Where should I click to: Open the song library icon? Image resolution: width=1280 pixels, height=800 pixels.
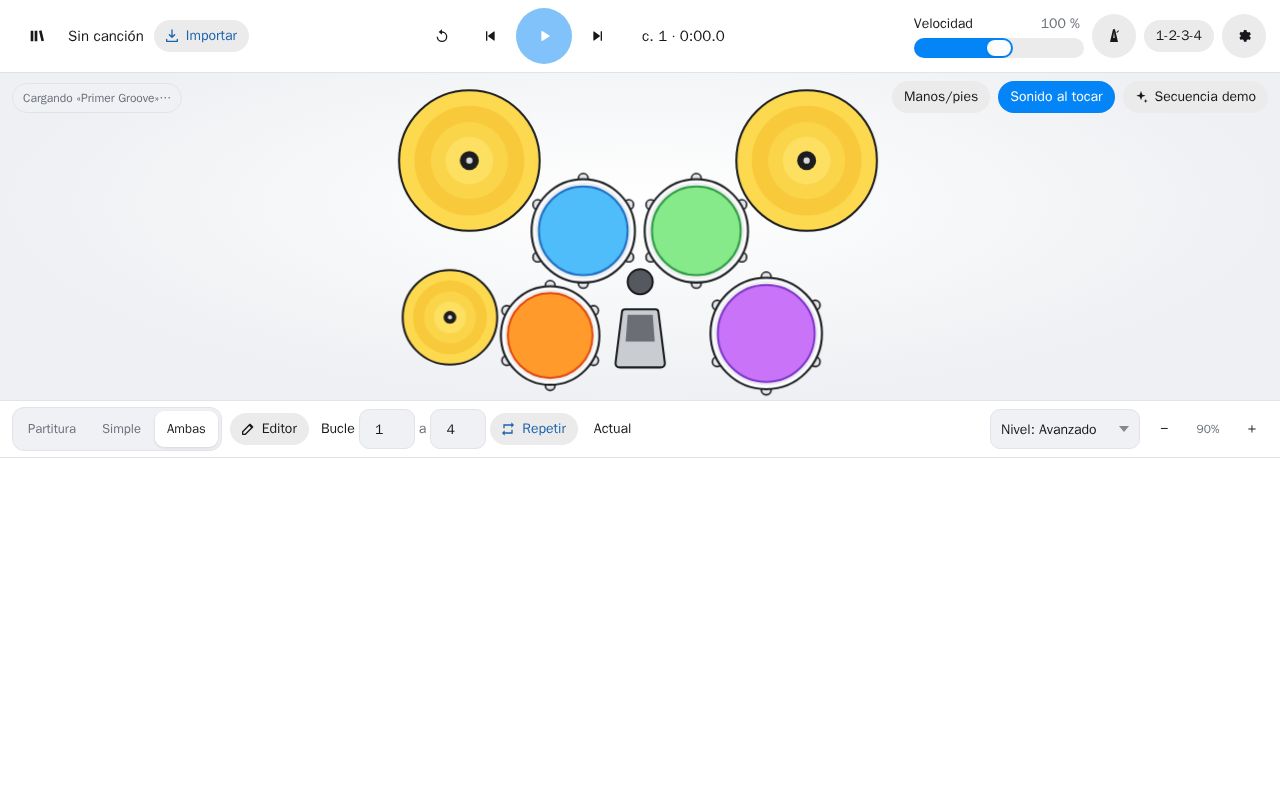point(37,36)
